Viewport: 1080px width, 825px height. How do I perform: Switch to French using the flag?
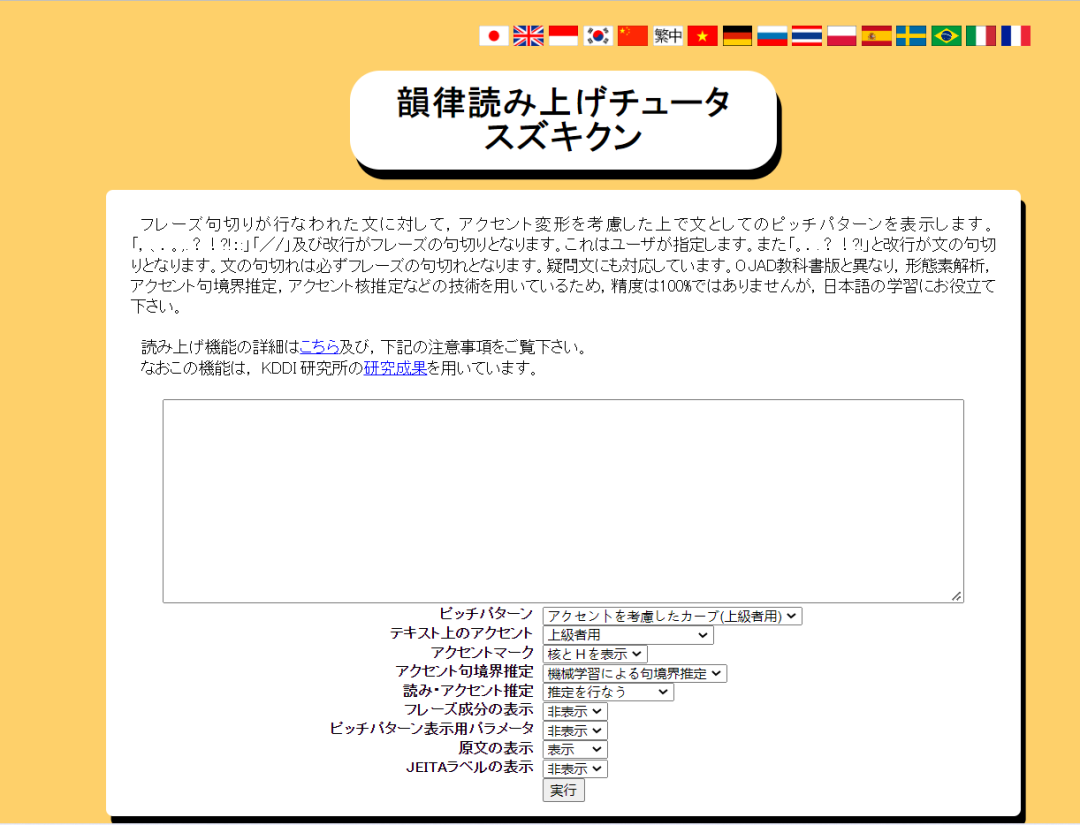coord(1015,36)
